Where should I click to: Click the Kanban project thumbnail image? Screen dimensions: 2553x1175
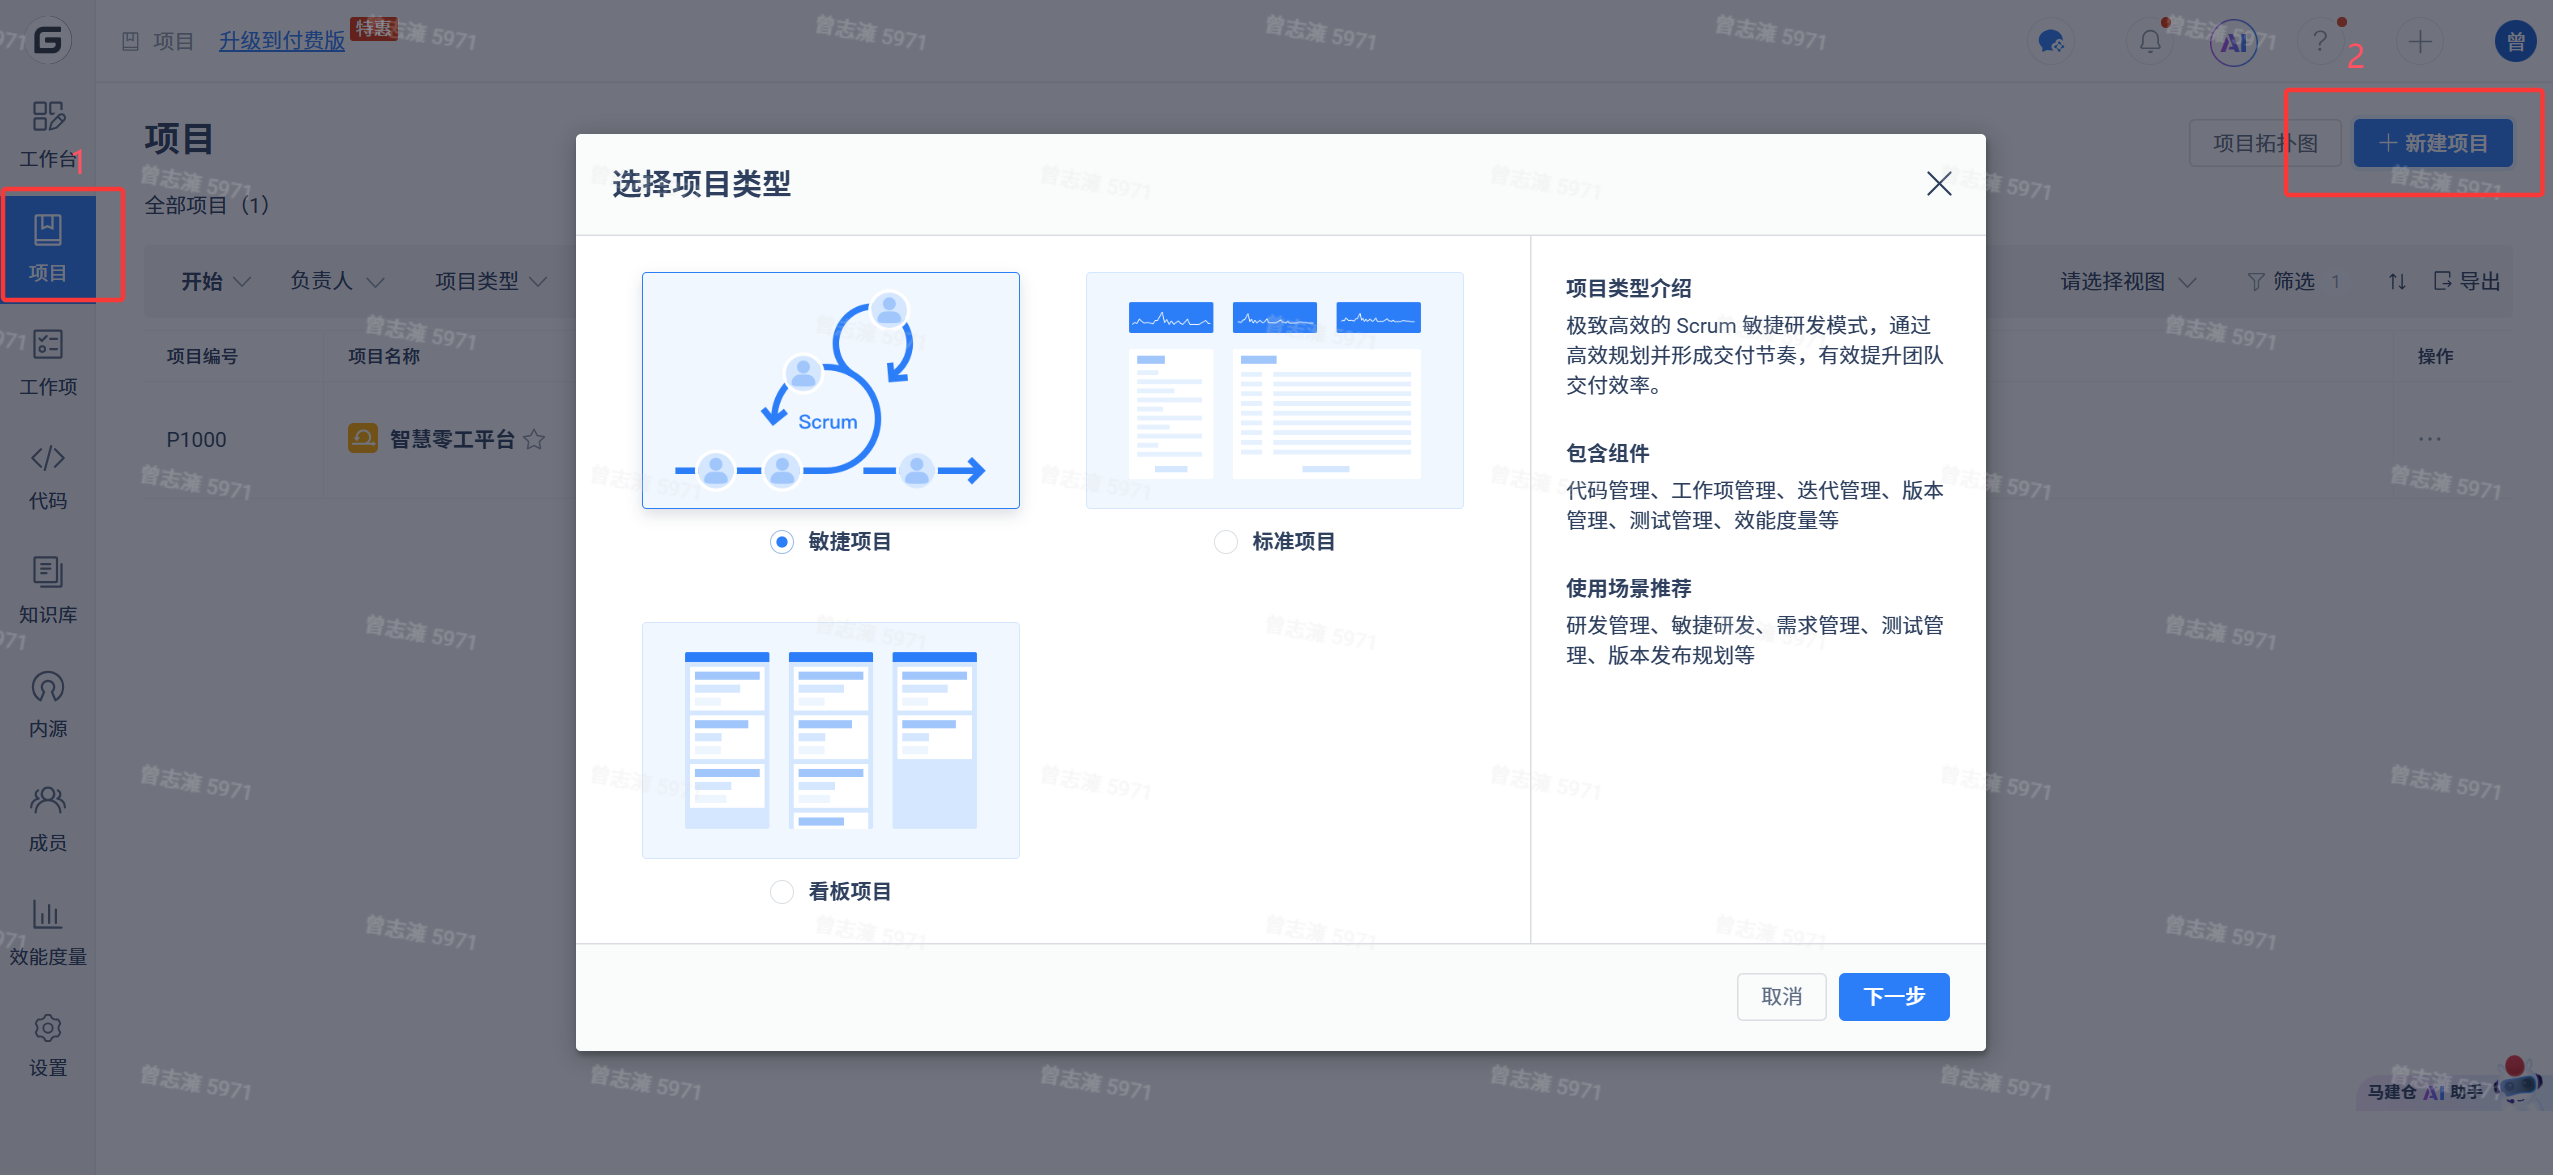(830, 740)
